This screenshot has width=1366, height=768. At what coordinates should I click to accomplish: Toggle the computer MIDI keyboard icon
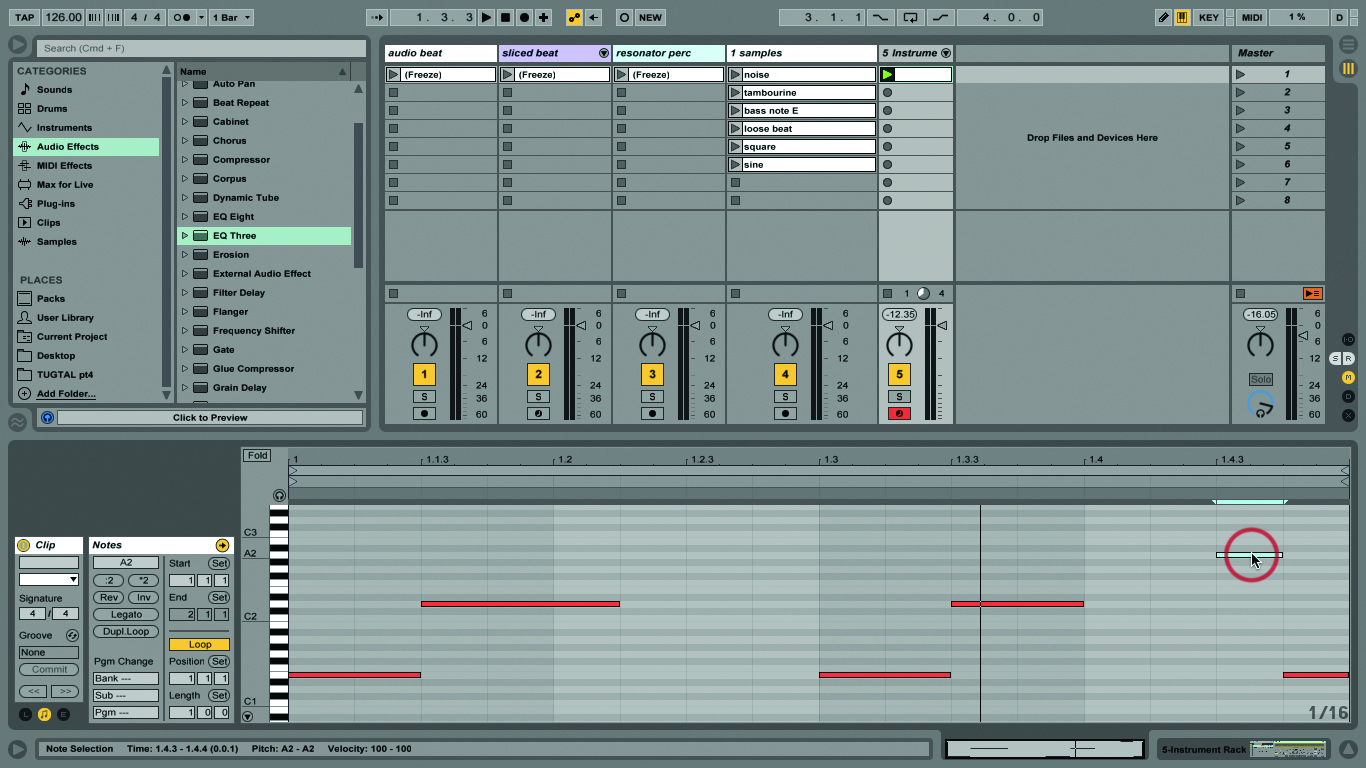tap(1183, 17)
